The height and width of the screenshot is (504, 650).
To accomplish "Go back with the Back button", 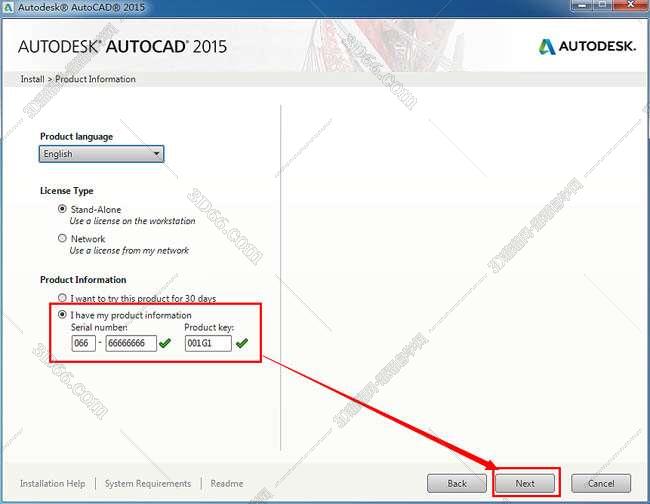I will (456, 483).
